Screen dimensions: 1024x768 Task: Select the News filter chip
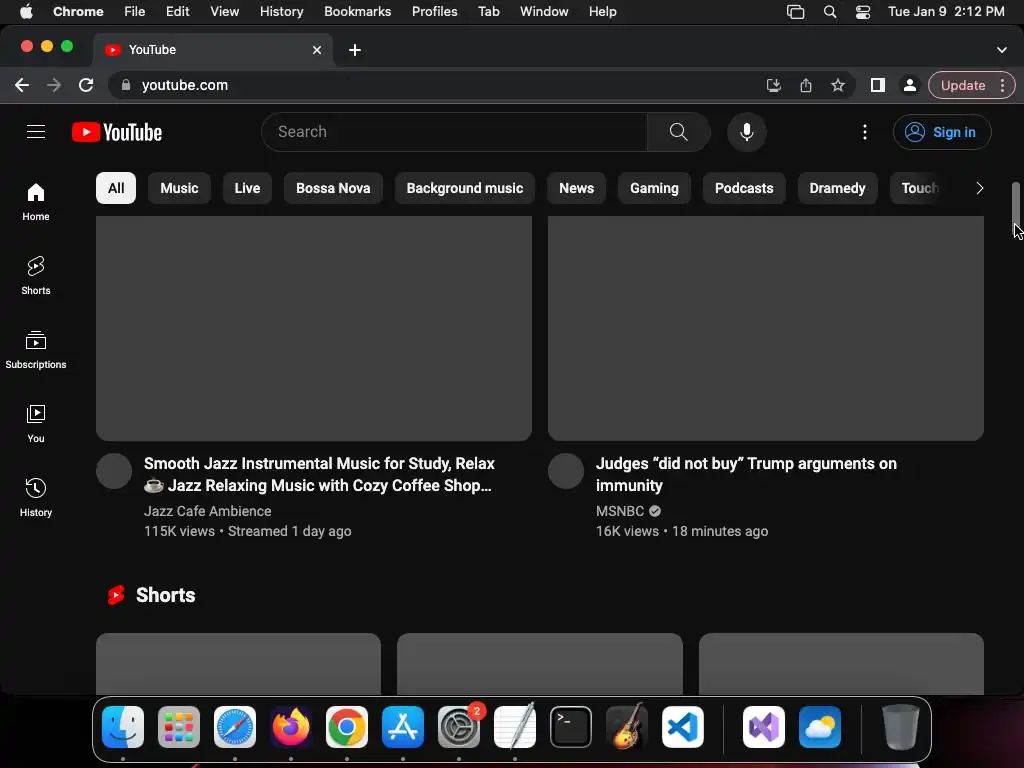click(576, 188)
